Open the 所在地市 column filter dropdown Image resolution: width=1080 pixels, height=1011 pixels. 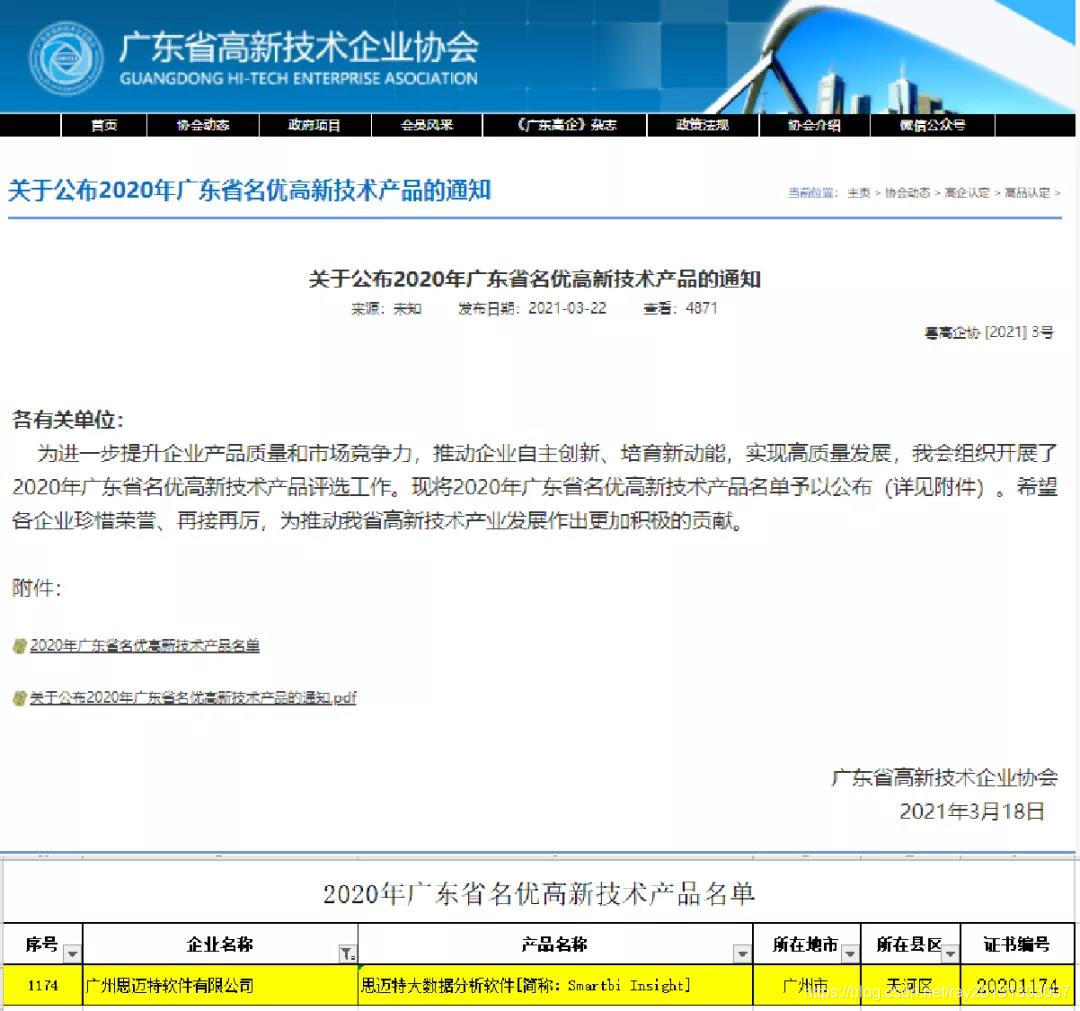click(851, 954)
